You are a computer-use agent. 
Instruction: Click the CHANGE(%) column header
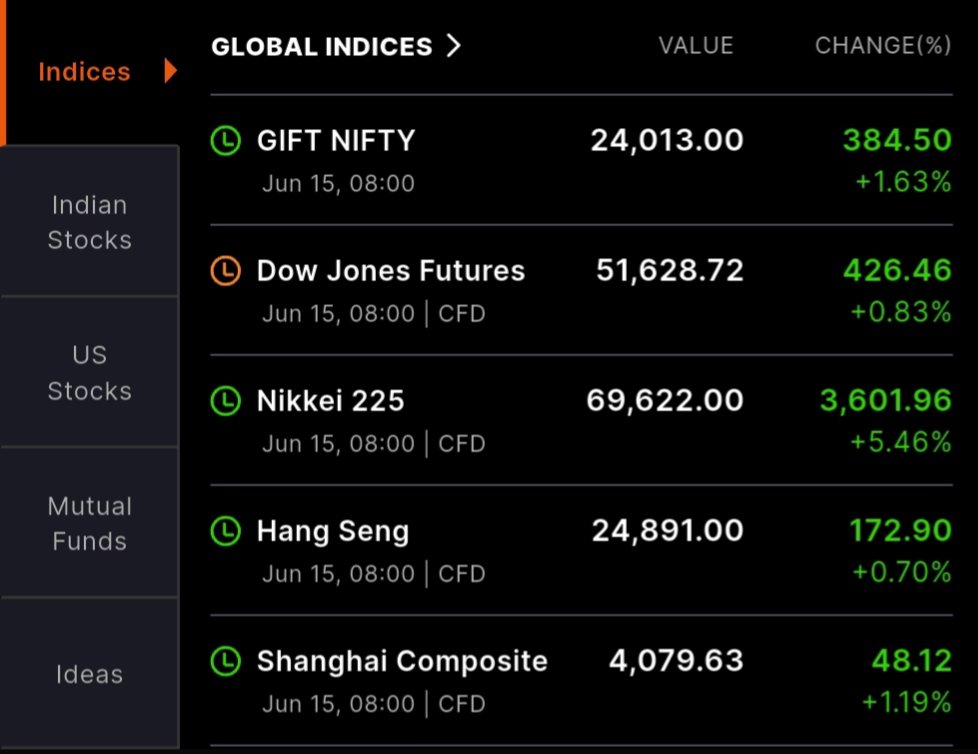(883, 46)
